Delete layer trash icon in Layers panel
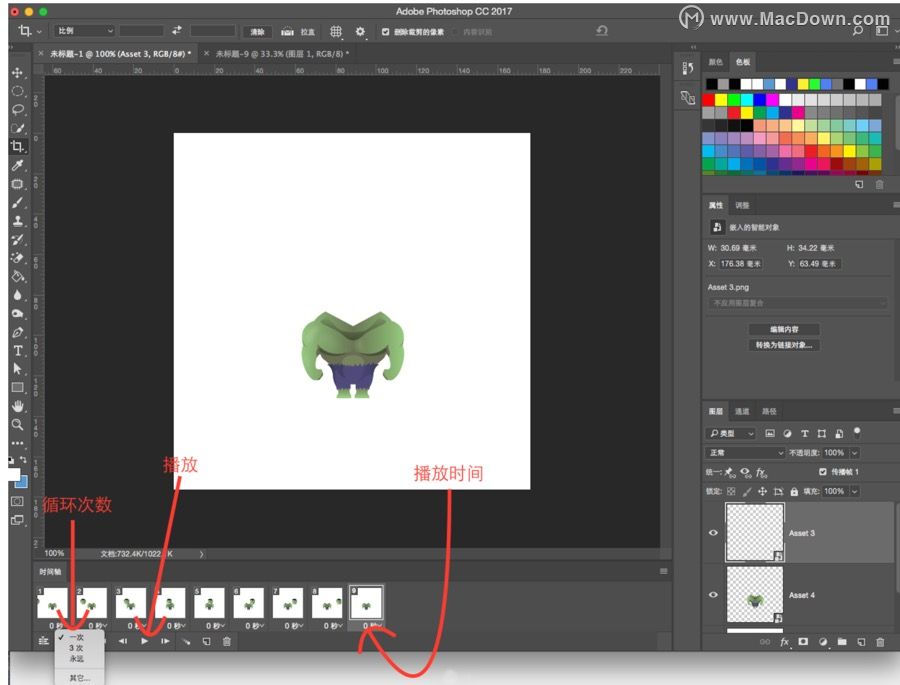The image size is (900, 685). (880, 642)
